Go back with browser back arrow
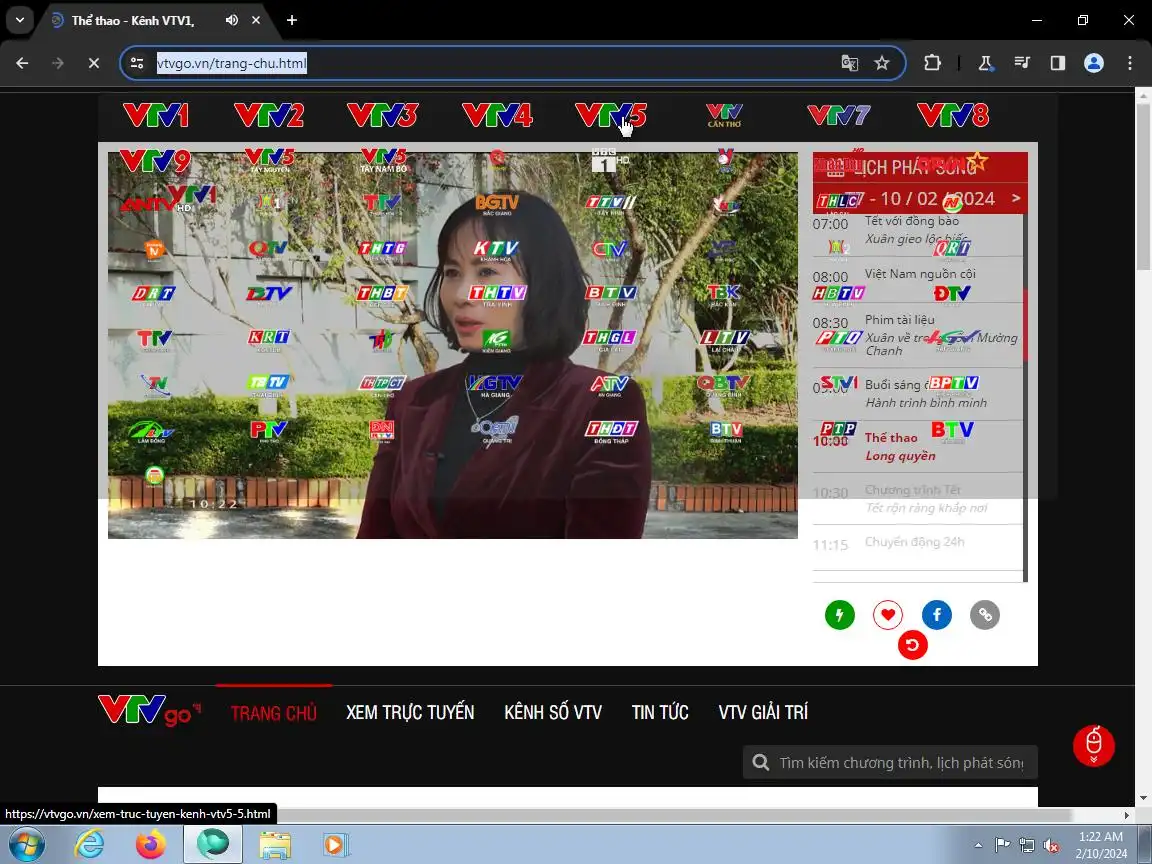The width and height of the screenshot is (1152, 864). click(22, 63)
